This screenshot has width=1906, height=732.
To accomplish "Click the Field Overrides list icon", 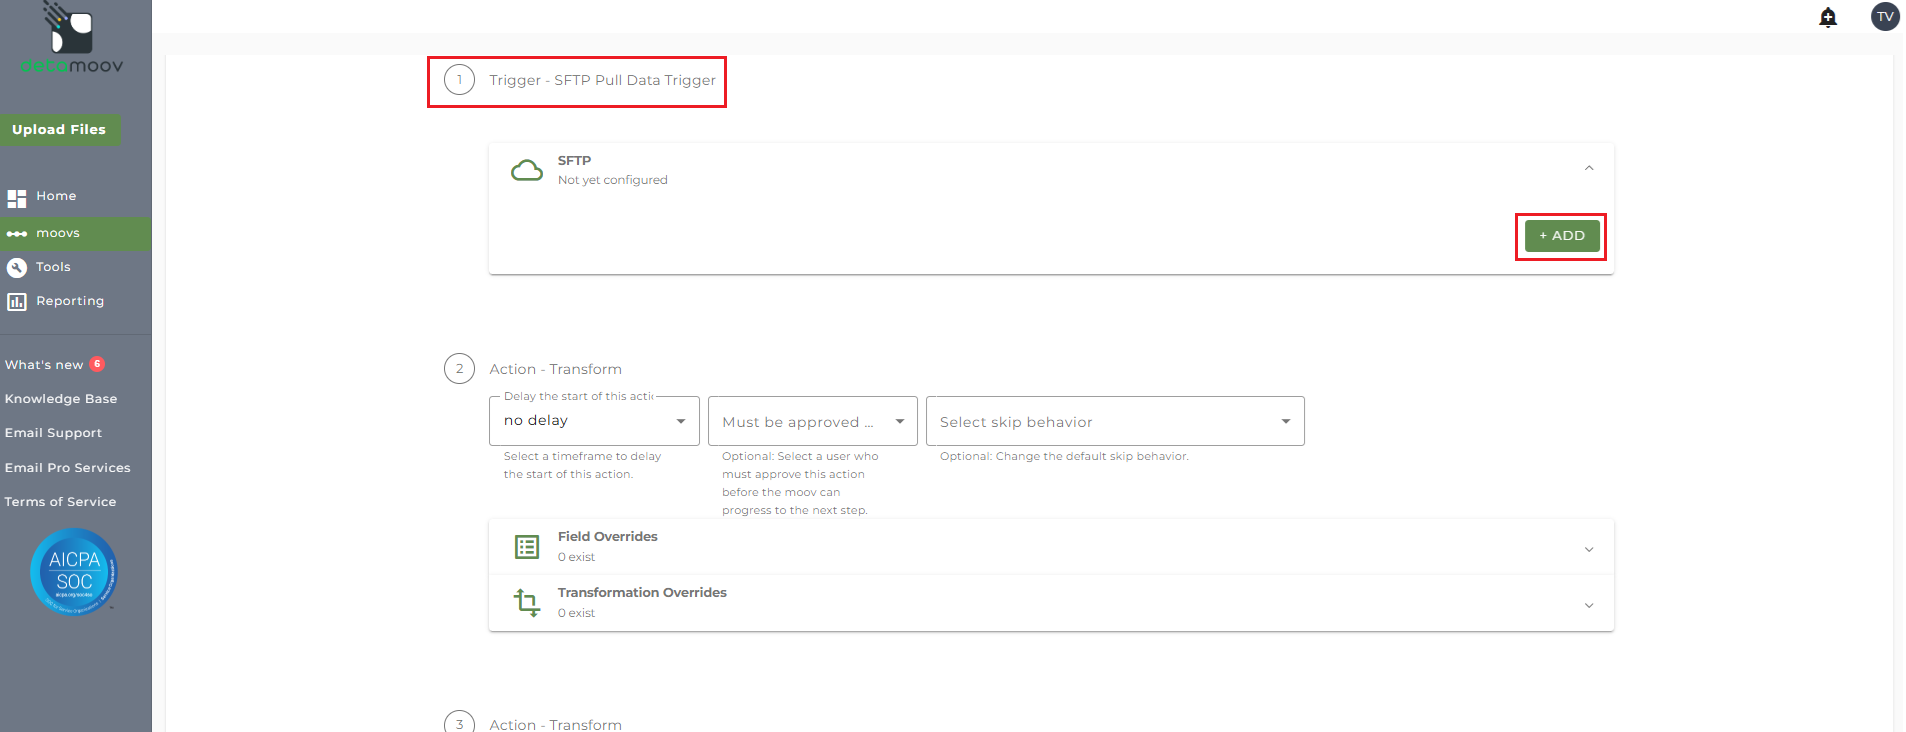I will (x=527, y=547).
